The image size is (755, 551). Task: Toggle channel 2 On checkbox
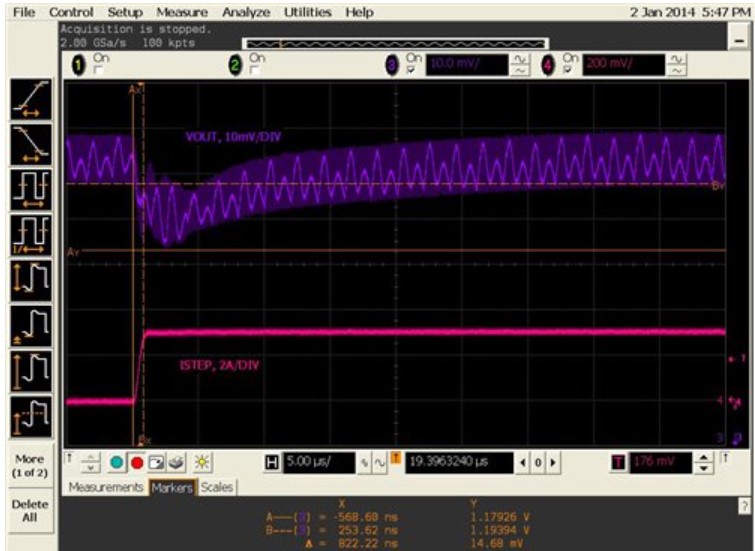256,71
